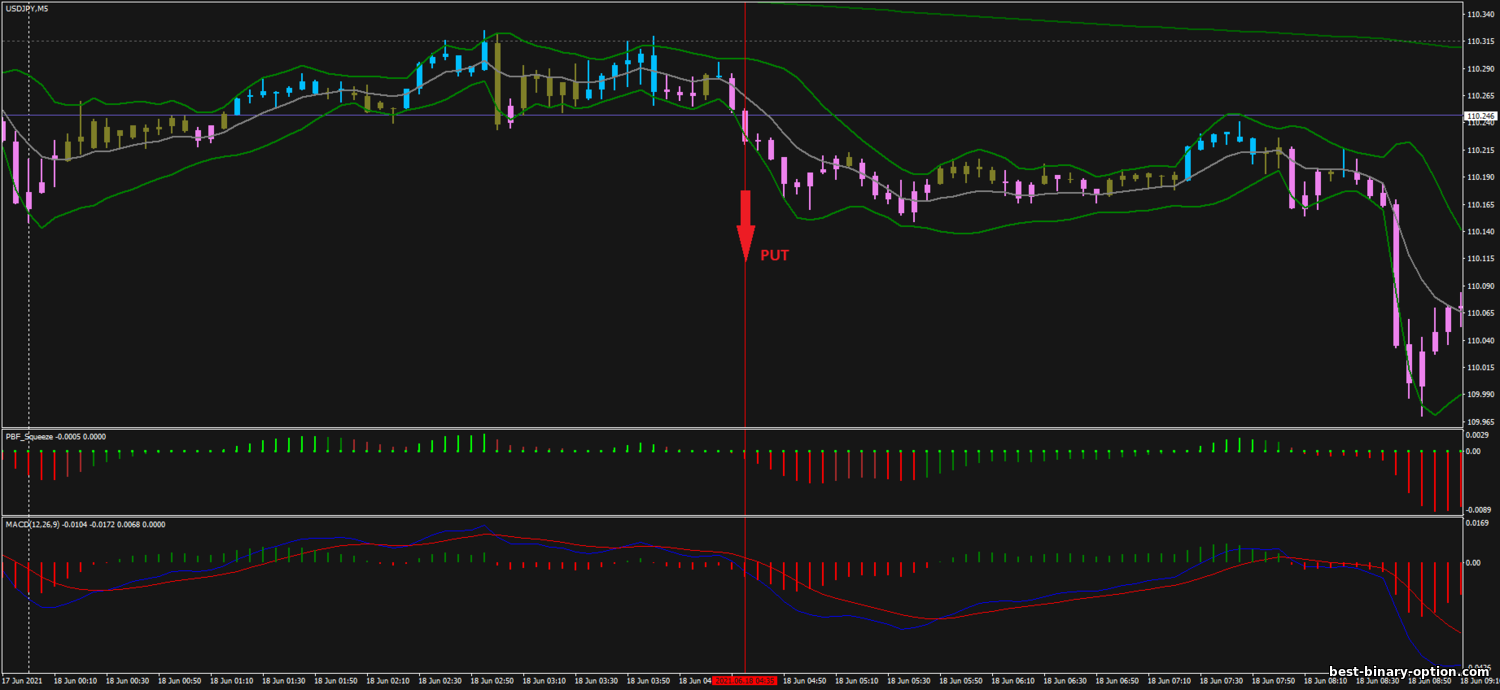The image size is (1500, 690).
Task: Click the 110.115 price axis label
Action: 1479,259
